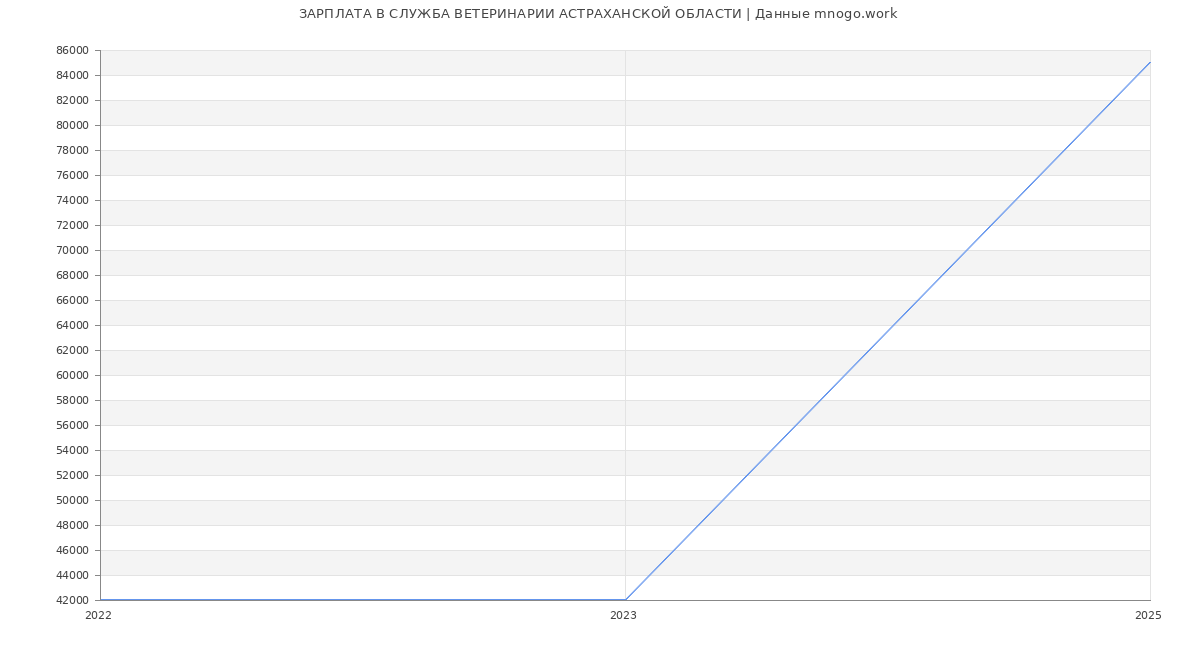Click the 70000 y-axis label

73,251
